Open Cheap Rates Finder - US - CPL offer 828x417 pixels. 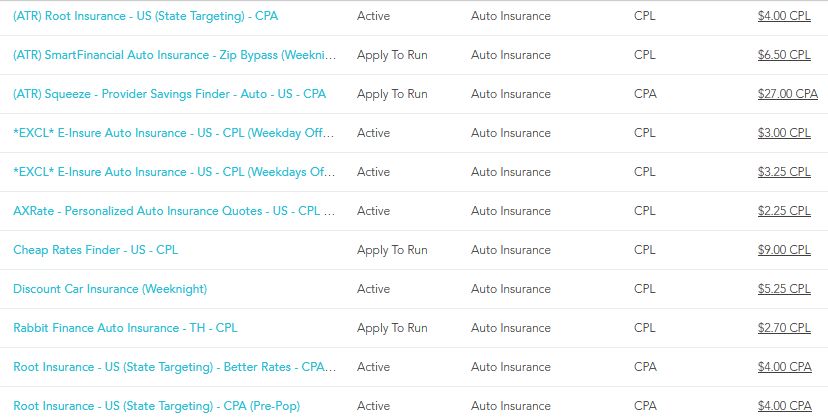click(x=96, y=250)
